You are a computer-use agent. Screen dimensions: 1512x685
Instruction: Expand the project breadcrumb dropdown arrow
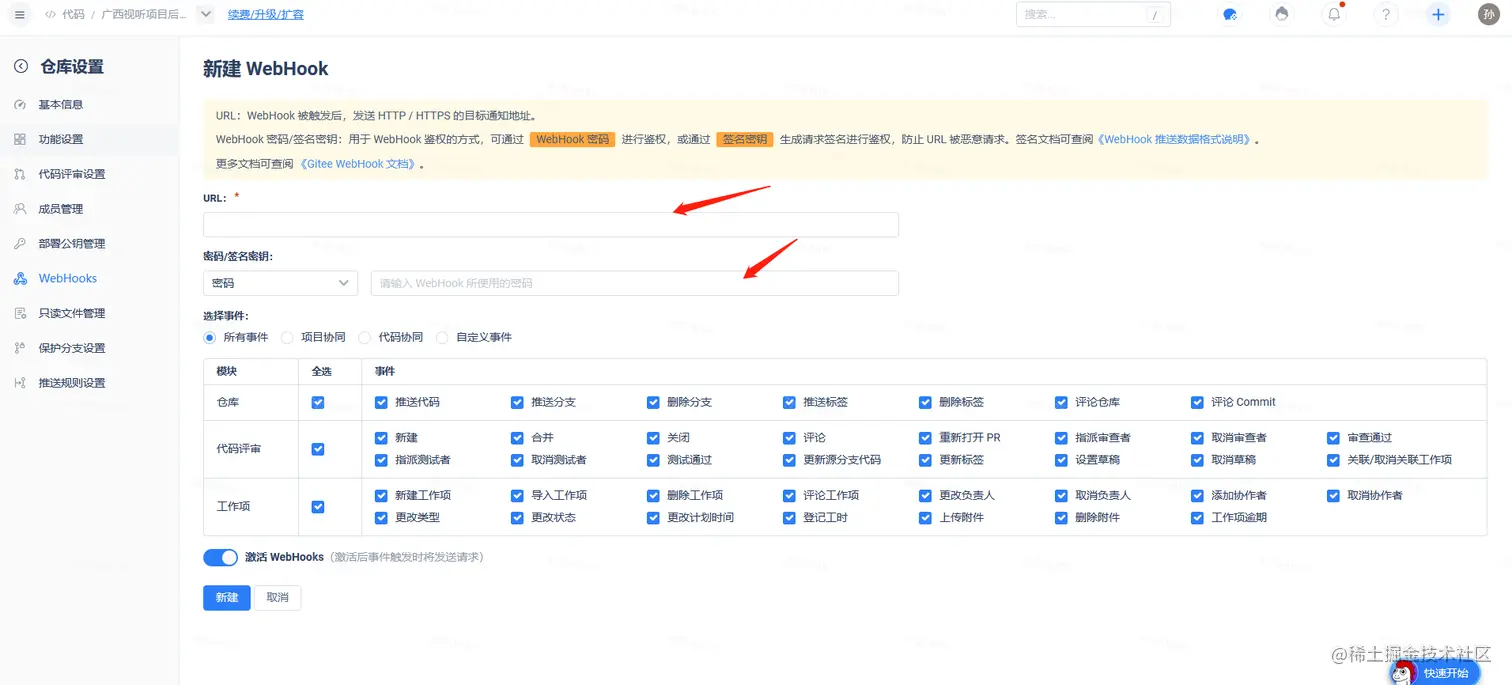click(206, 14)
